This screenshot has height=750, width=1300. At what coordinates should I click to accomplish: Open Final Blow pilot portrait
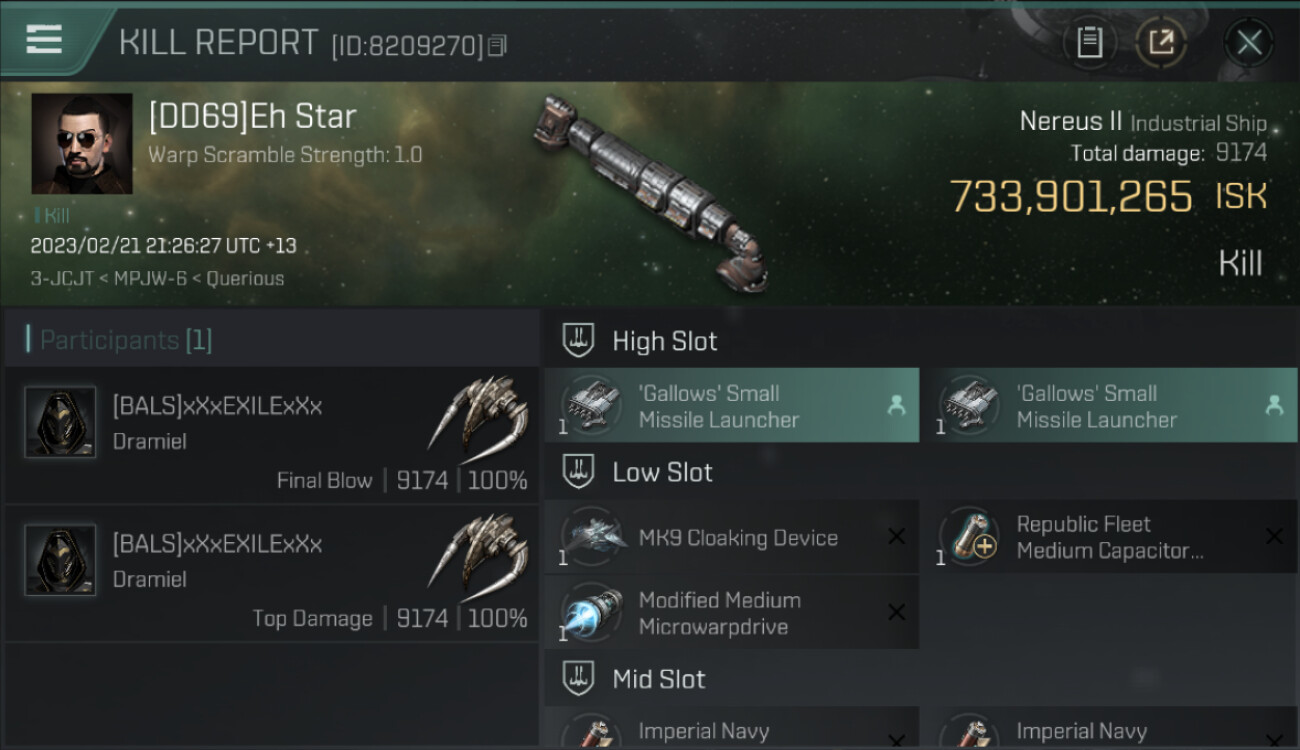[x=60, y=422]
